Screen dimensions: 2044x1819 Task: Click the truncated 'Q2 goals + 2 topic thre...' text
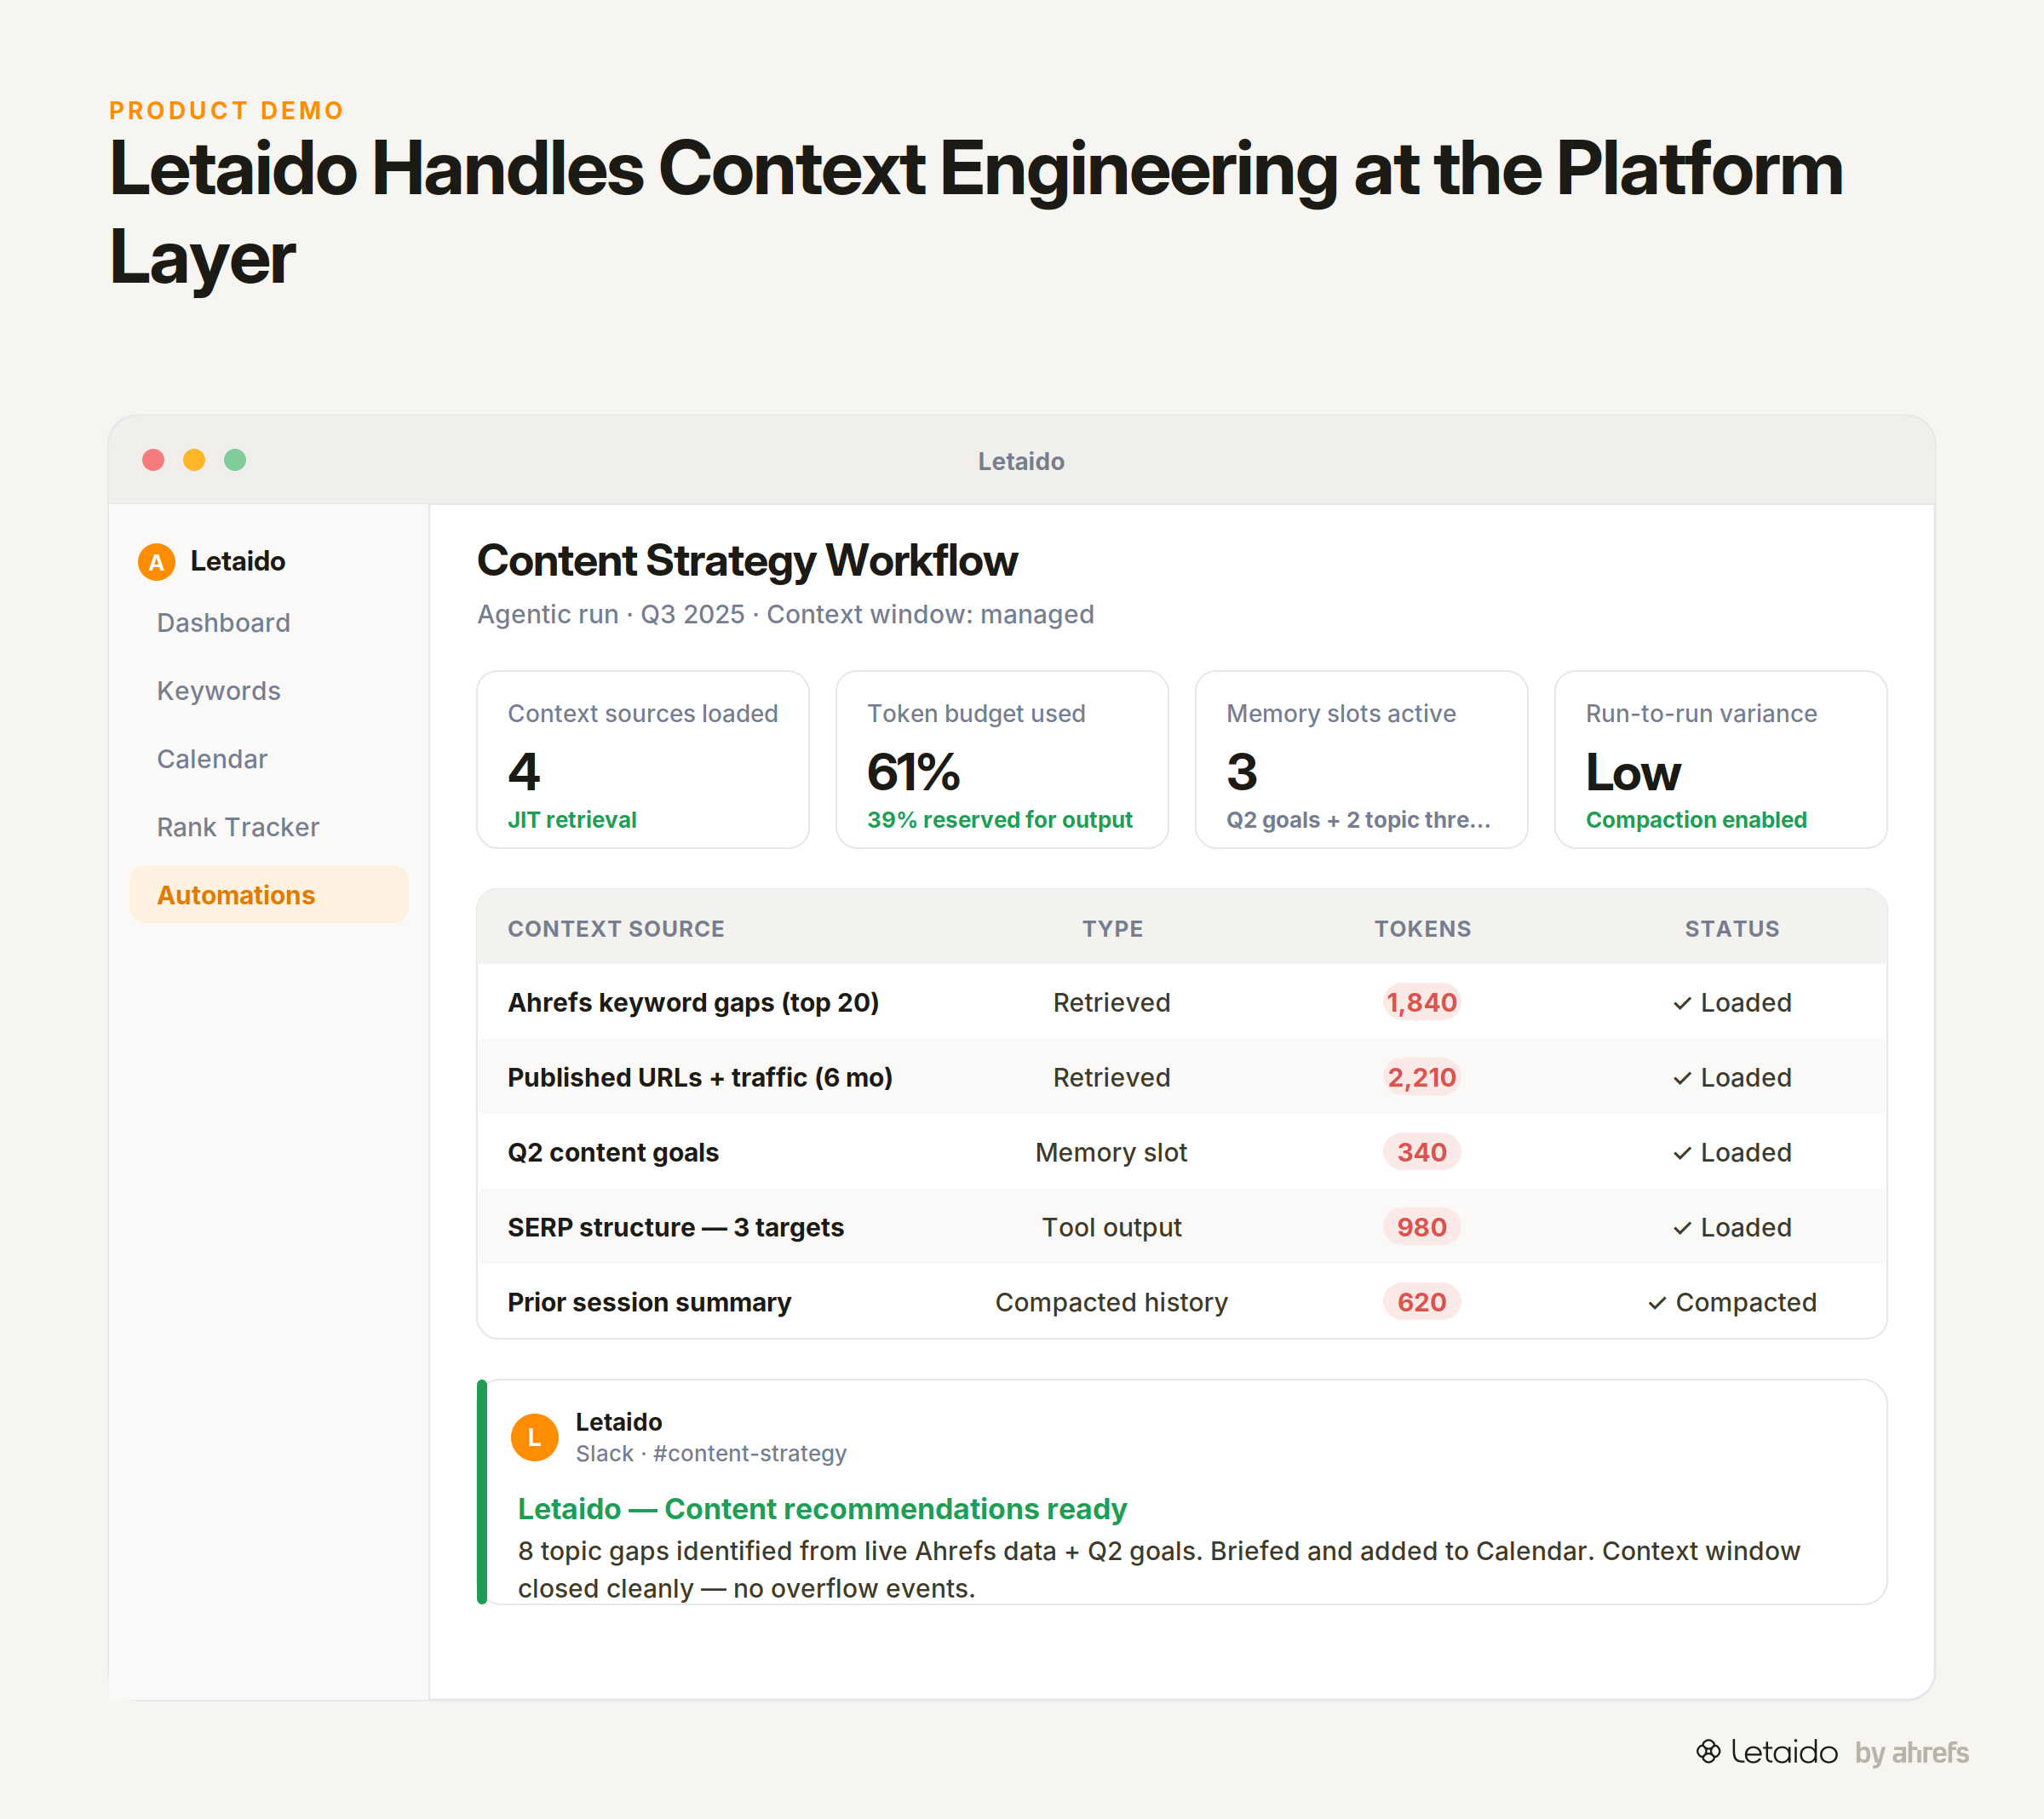coord(1358,820)
